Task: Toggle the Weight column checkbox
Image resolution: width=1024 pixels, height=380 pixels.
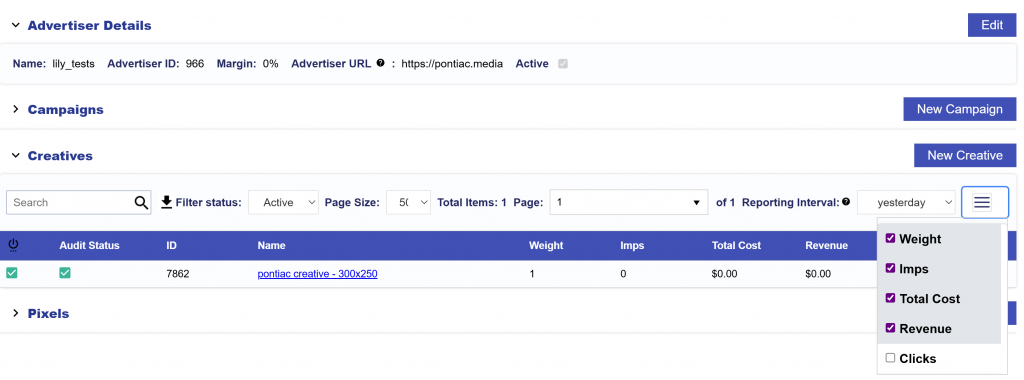Action: pyautogui.click(x=890, y=238)
